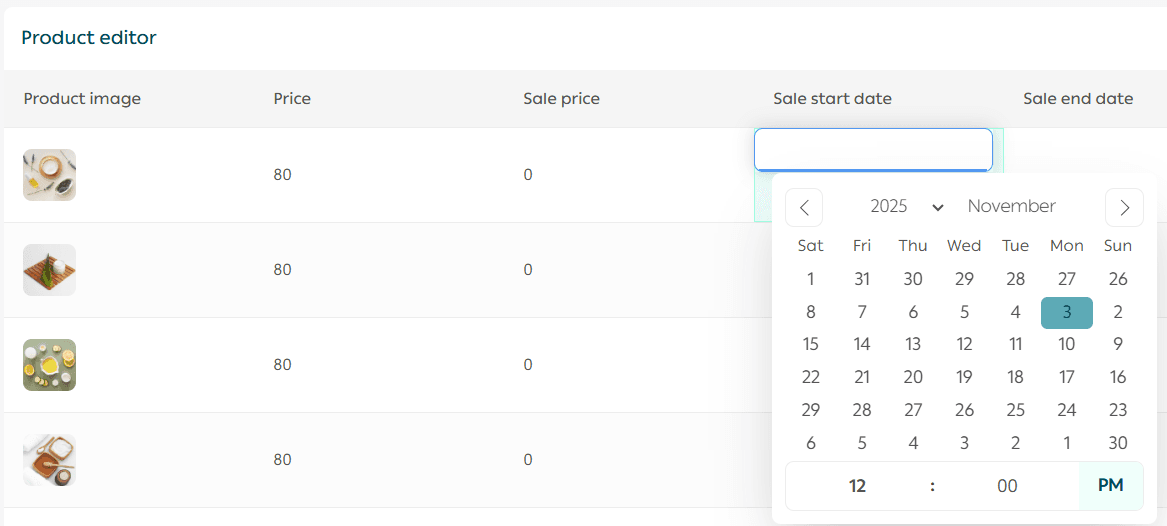Image resolution: width=1167 pixels, height=526 pixels.
Task: Choose November 15 in the calendar
Action: coord(811,345)
